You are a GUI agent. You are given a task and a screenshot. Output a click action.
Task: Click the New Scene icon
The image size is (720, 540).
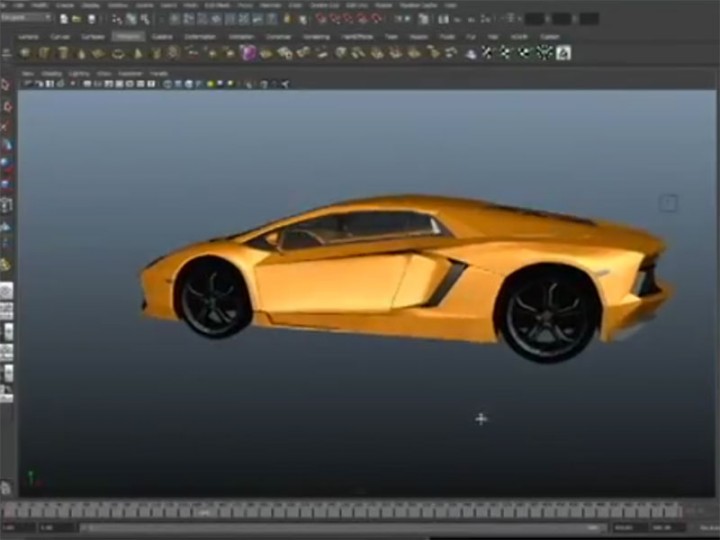click(64, 19)
